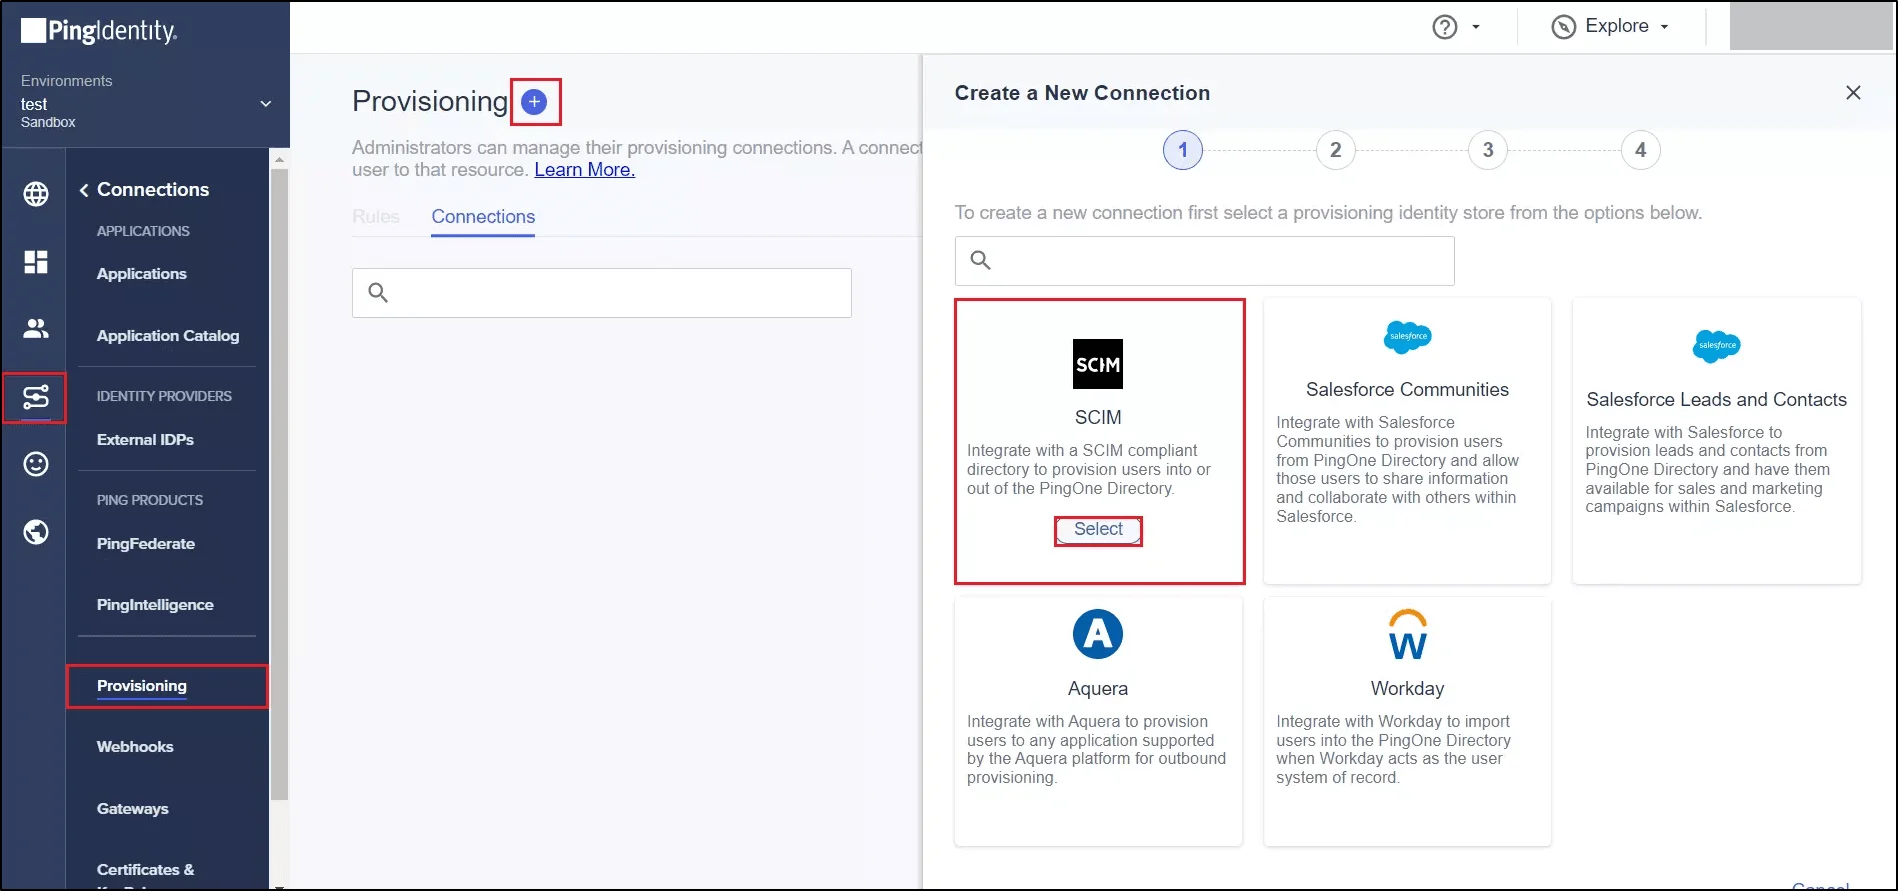This screenshot has height=891, width=1898.
Task: Focus the identity store search field
Action: pyautogui.click(x=1204, y=261)
